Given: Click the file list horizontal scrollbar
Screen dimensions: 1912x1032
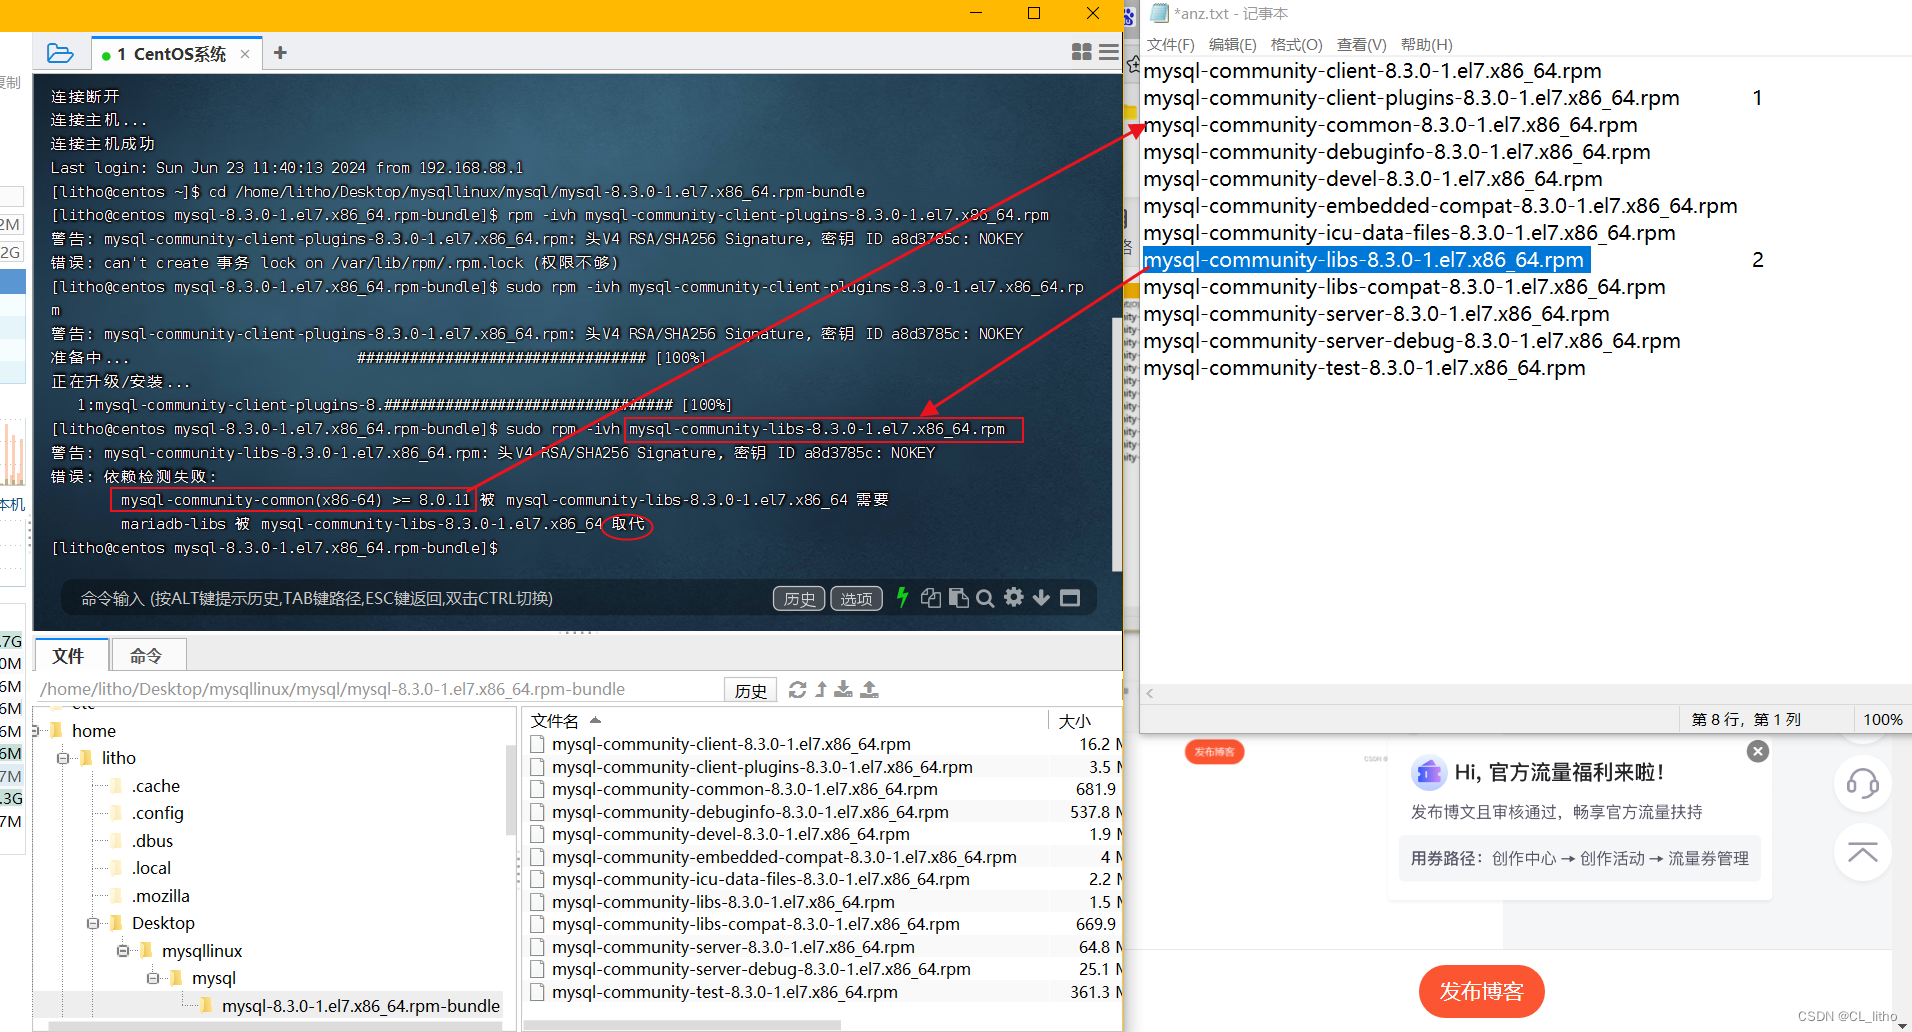Looking at the screenshot, I should 682,1025.
